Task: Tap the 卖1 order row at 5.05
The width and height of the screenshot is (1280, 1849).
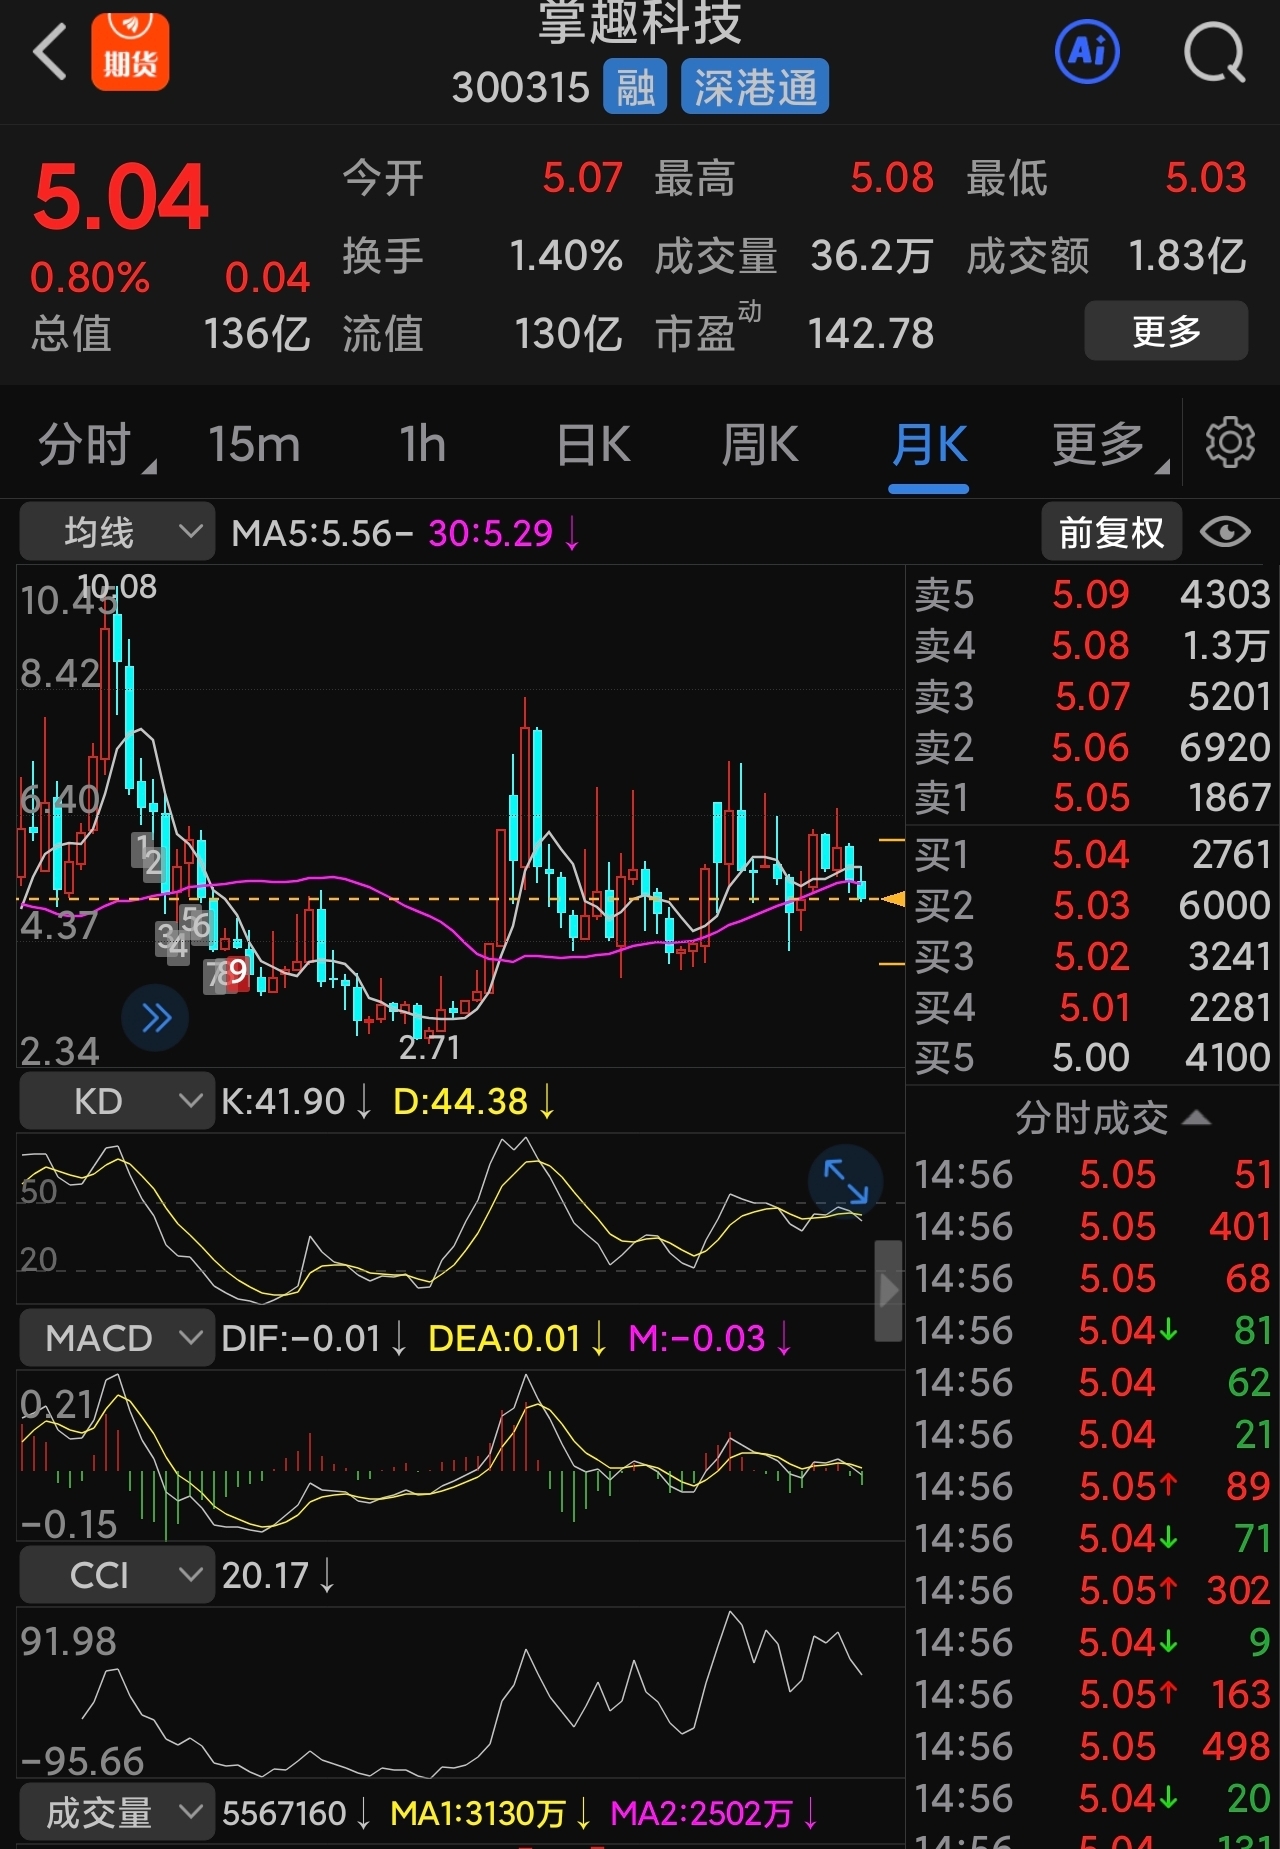Action: click(x=1092, y=797)
